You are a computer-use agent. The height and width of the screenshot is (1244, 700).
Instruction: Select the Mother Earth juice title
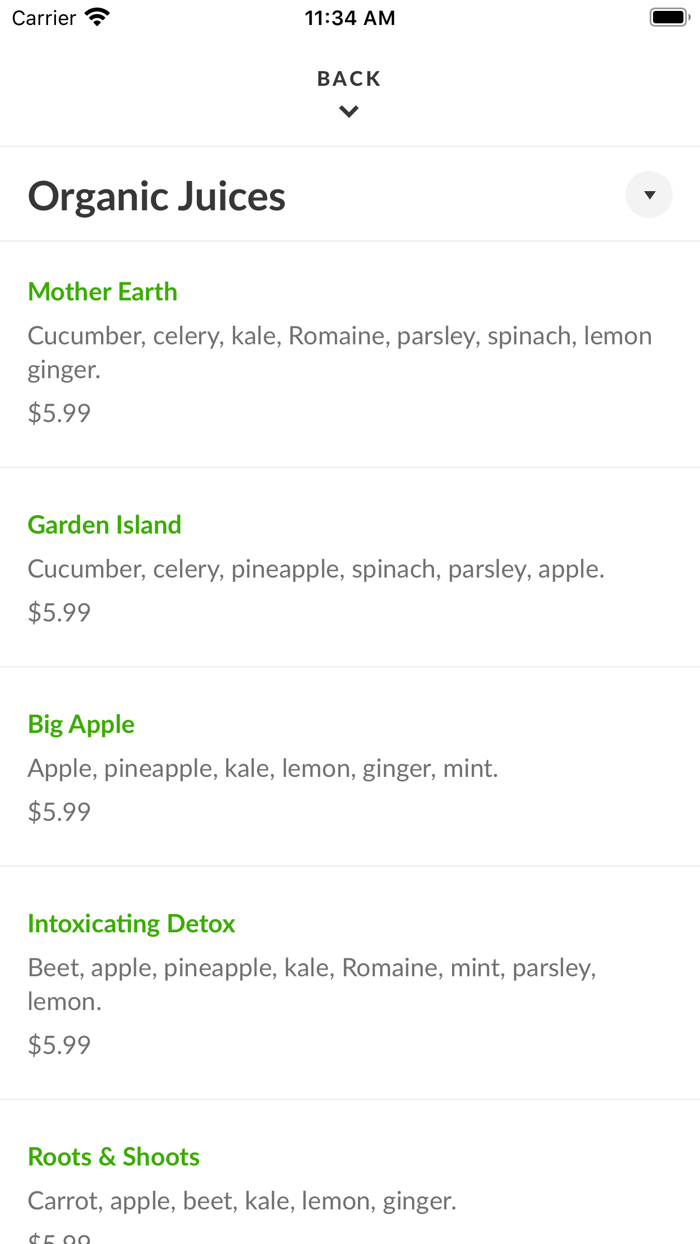(x=102, y=292)
